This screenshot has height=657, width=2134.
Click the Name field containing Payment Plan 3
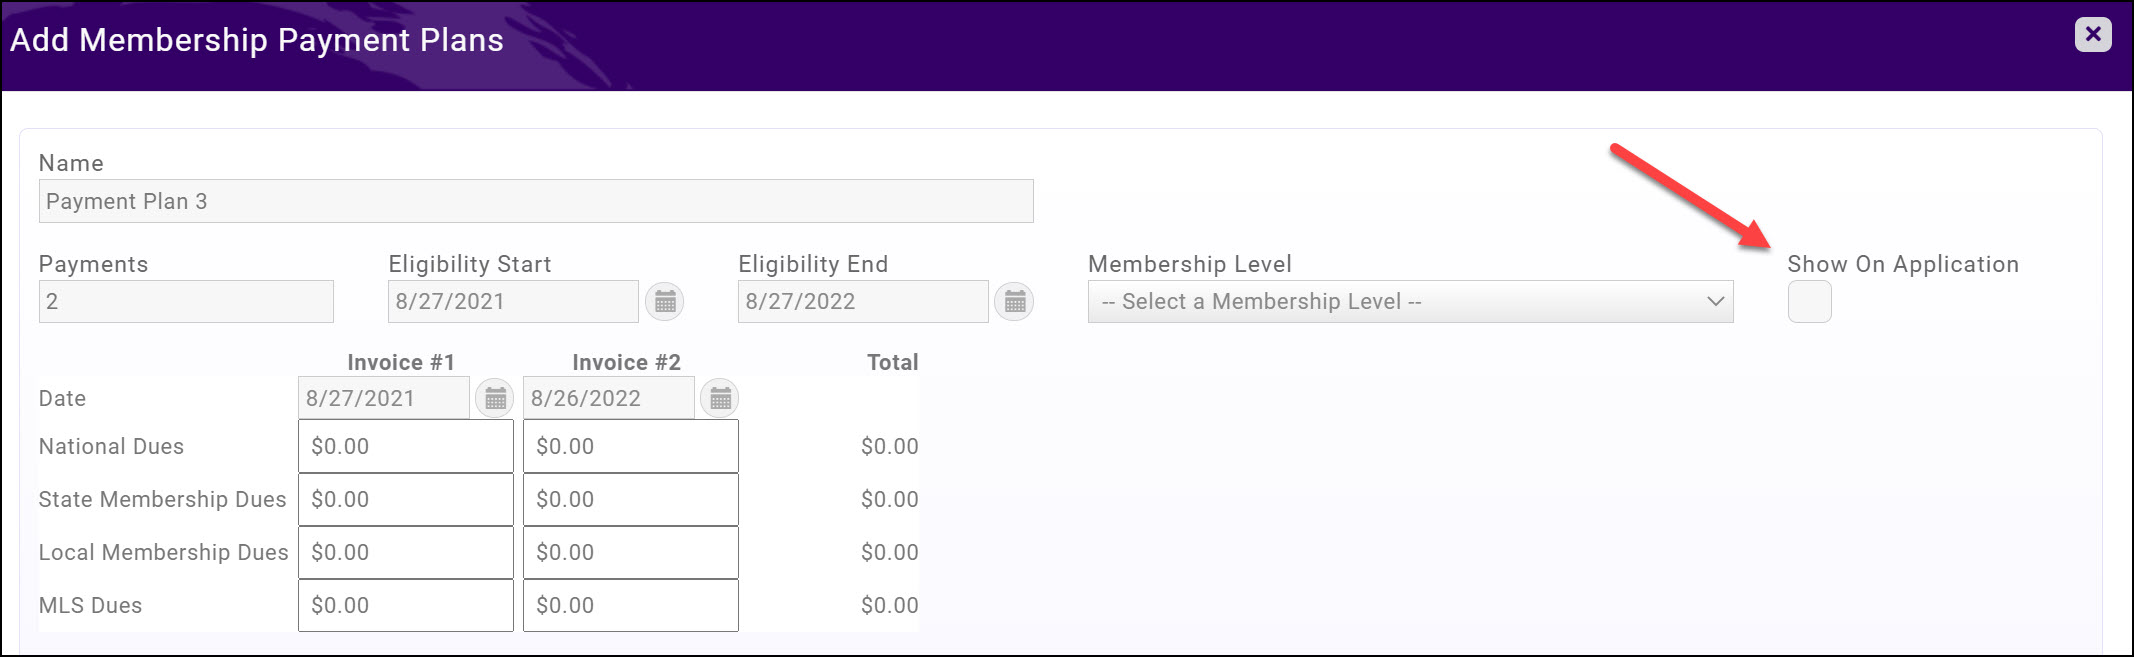click(x=535, y=201)
